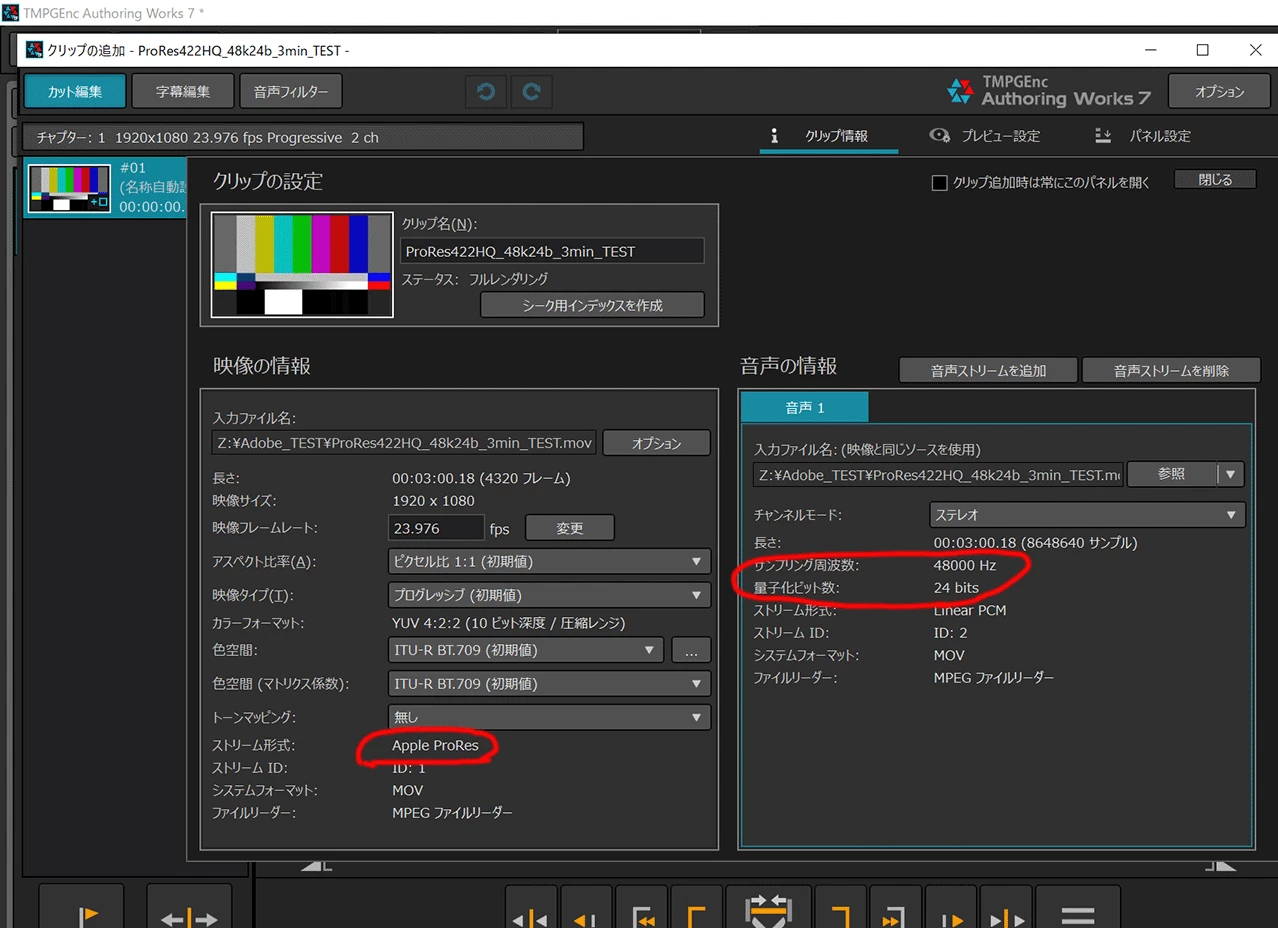Viewport: 1278px width, 928px height.
Task: Open the トーンマッピング dropdown
Action: tap(549, 717)
